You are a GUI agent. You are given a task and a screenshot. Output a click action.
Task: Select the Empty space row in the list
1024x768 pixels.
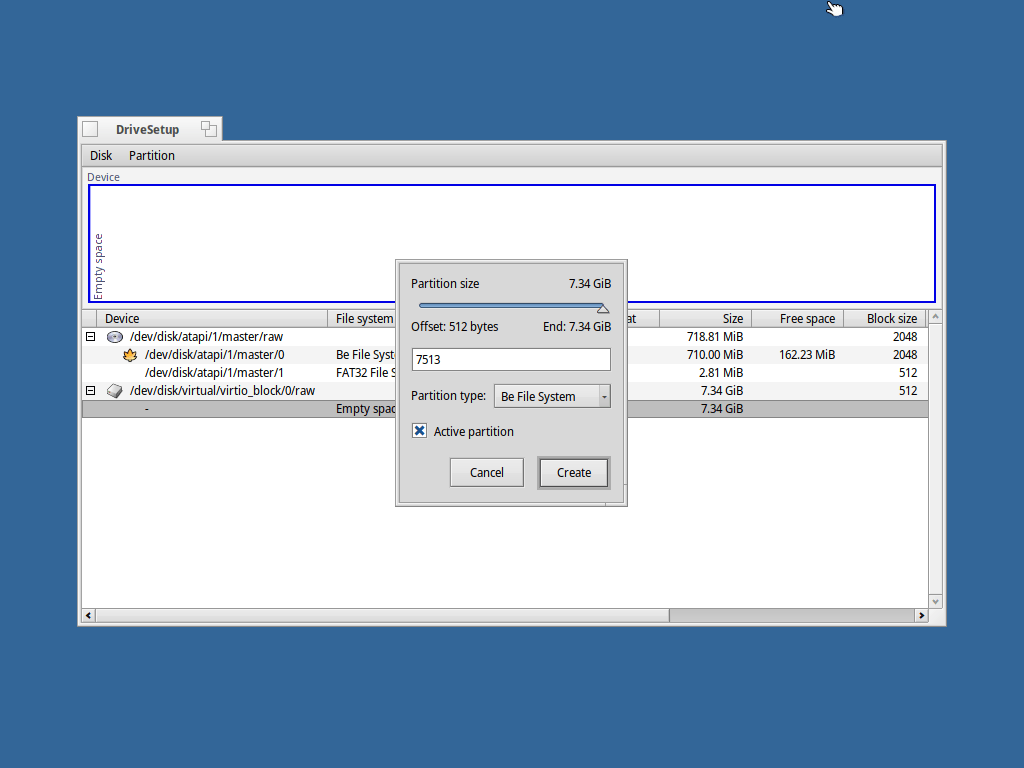(x=505, y=409)
